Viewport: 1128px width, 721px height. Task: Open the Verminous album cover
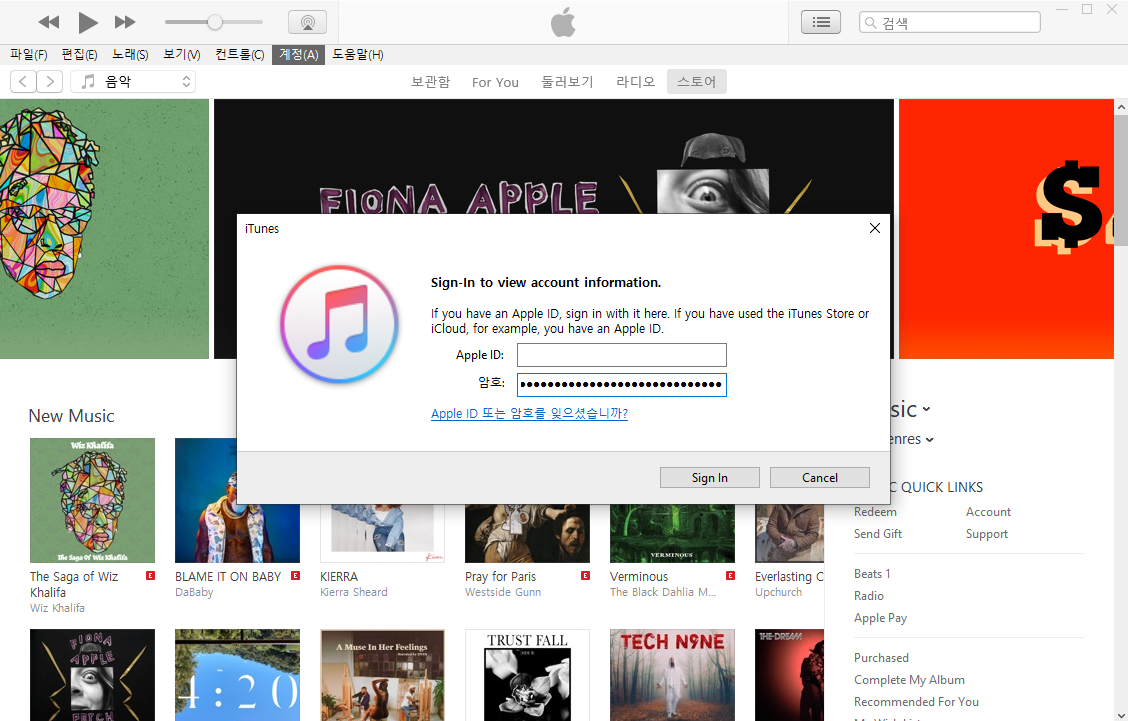pos(673,533)
